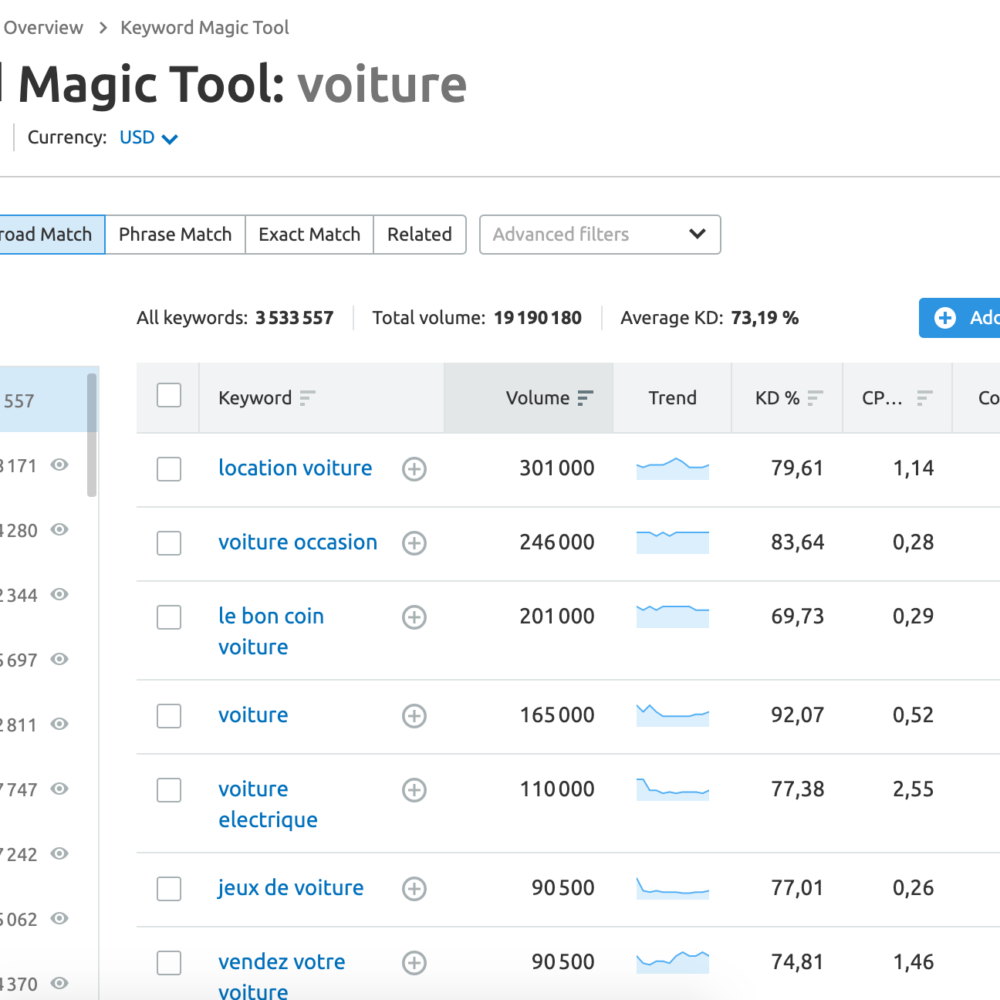Click the CPC column sort icon
The height and width of the screenshot is (1000, 1000).
pyautogui.click(x=924, y=398)
